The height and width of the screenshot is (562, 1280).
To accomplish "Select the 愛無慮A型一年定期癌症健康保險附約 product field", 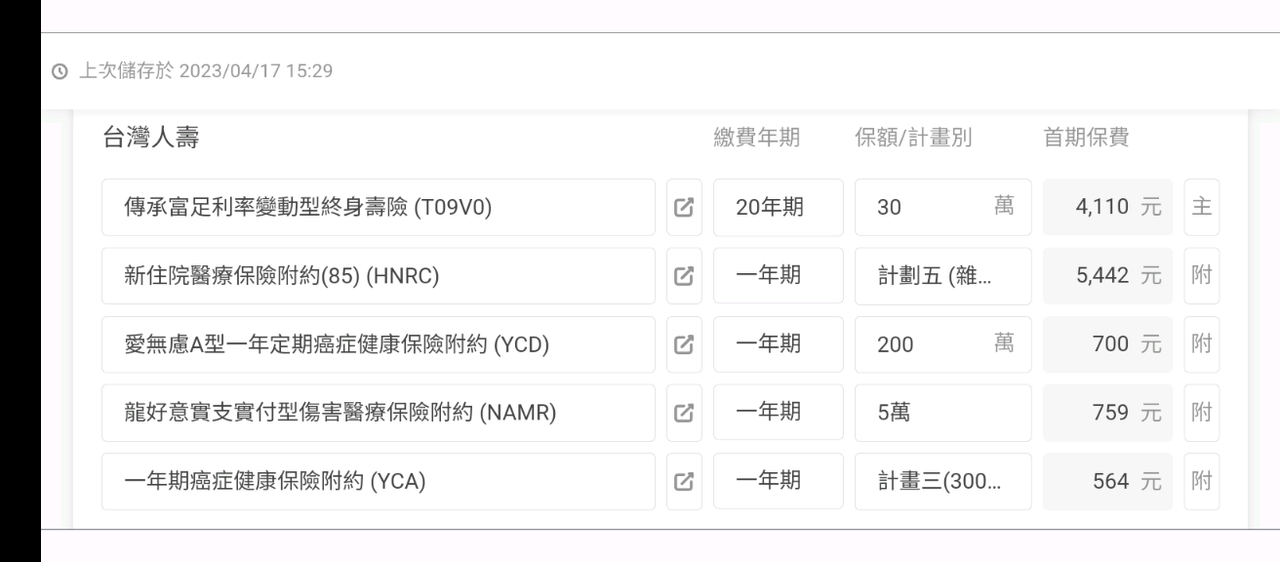I will pos(378,344).
